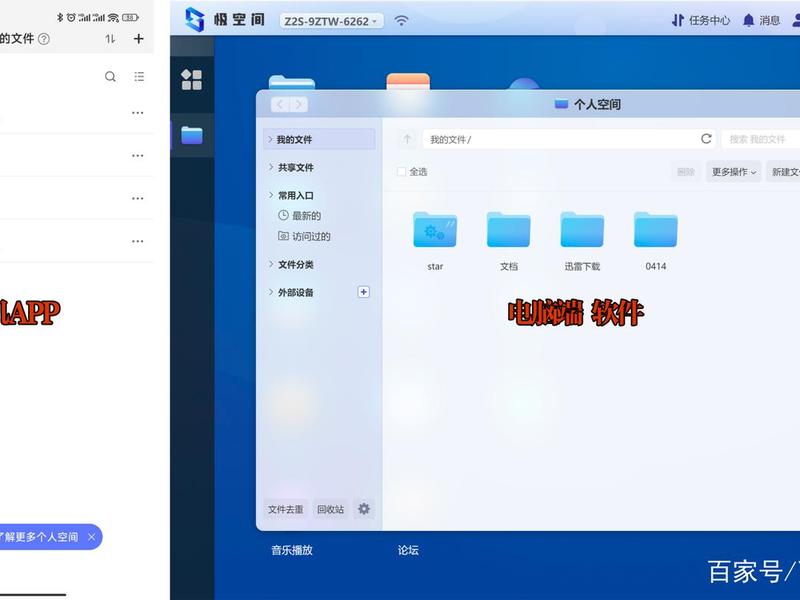Tick the 全选 checkbox

click(402, 172)
